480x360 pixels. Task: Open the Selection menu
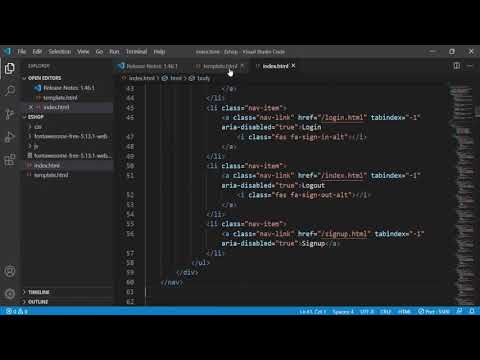[60, 52]
